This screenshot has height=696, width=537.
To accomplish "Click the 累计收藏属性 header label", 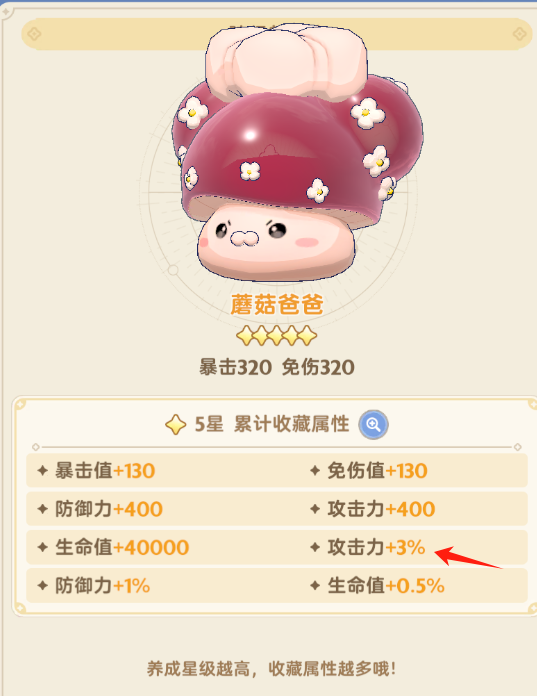I will click(292, 424).
